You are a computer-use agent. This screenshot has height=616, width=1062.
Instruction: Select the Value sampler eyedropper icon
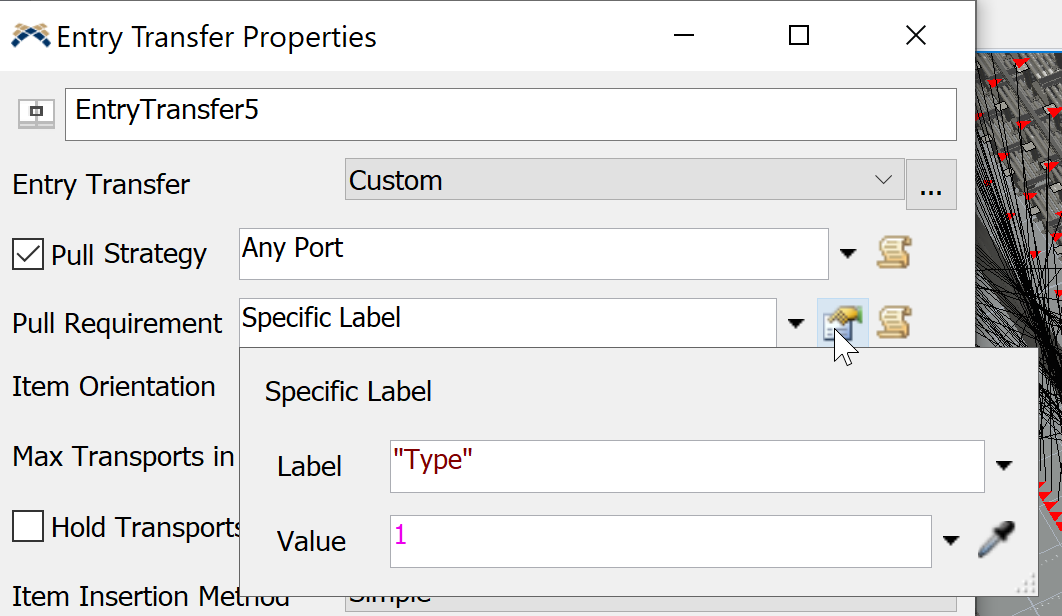point(996,539)
